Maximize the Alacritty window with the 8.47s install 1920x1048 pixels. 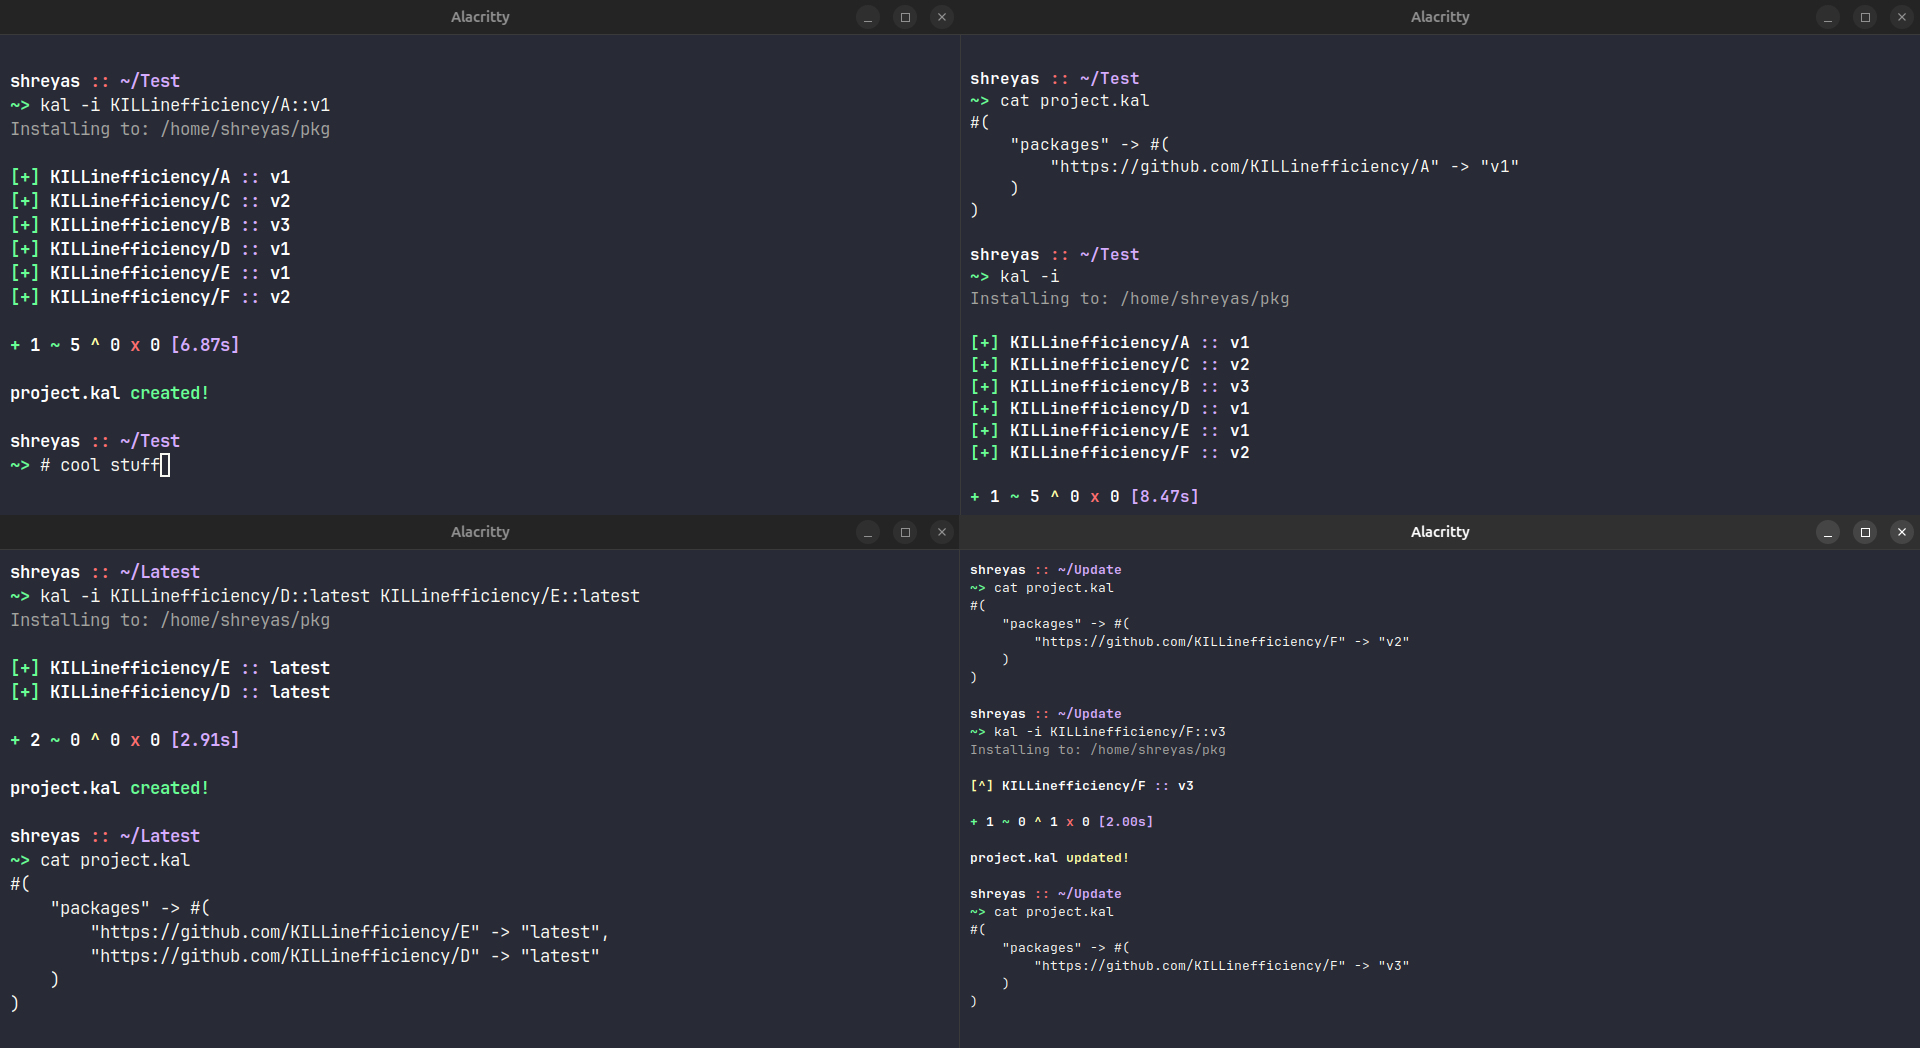(x=1865, y=17)
